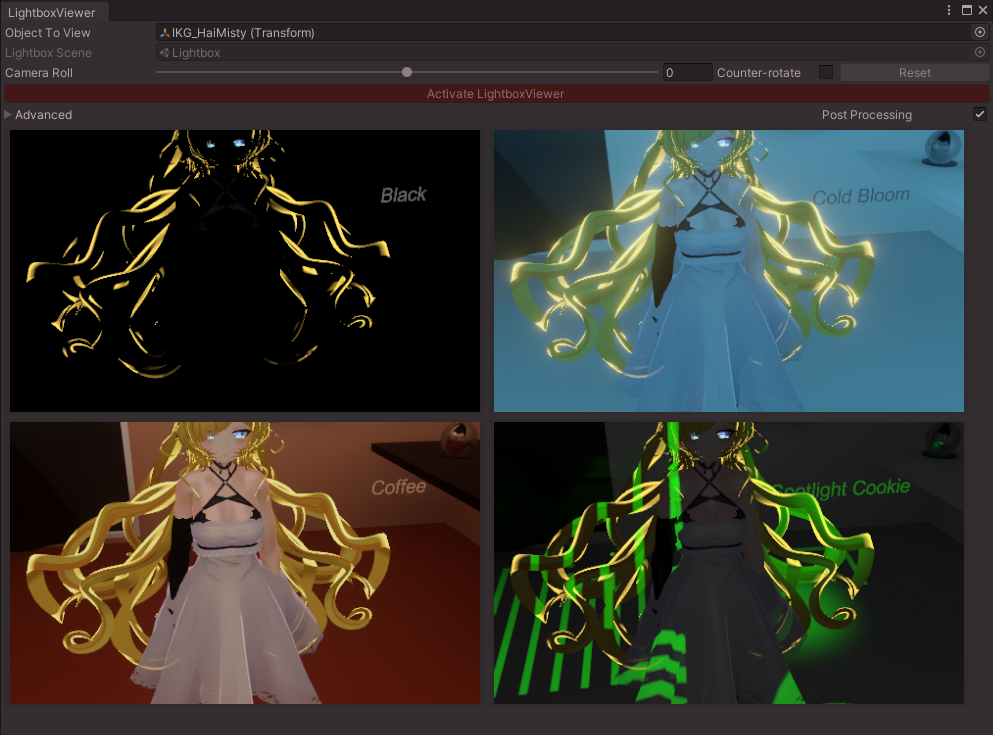This screenshot has height=735, width=993.
Task: Open the panel options three-dot menu
Action: 947,9
